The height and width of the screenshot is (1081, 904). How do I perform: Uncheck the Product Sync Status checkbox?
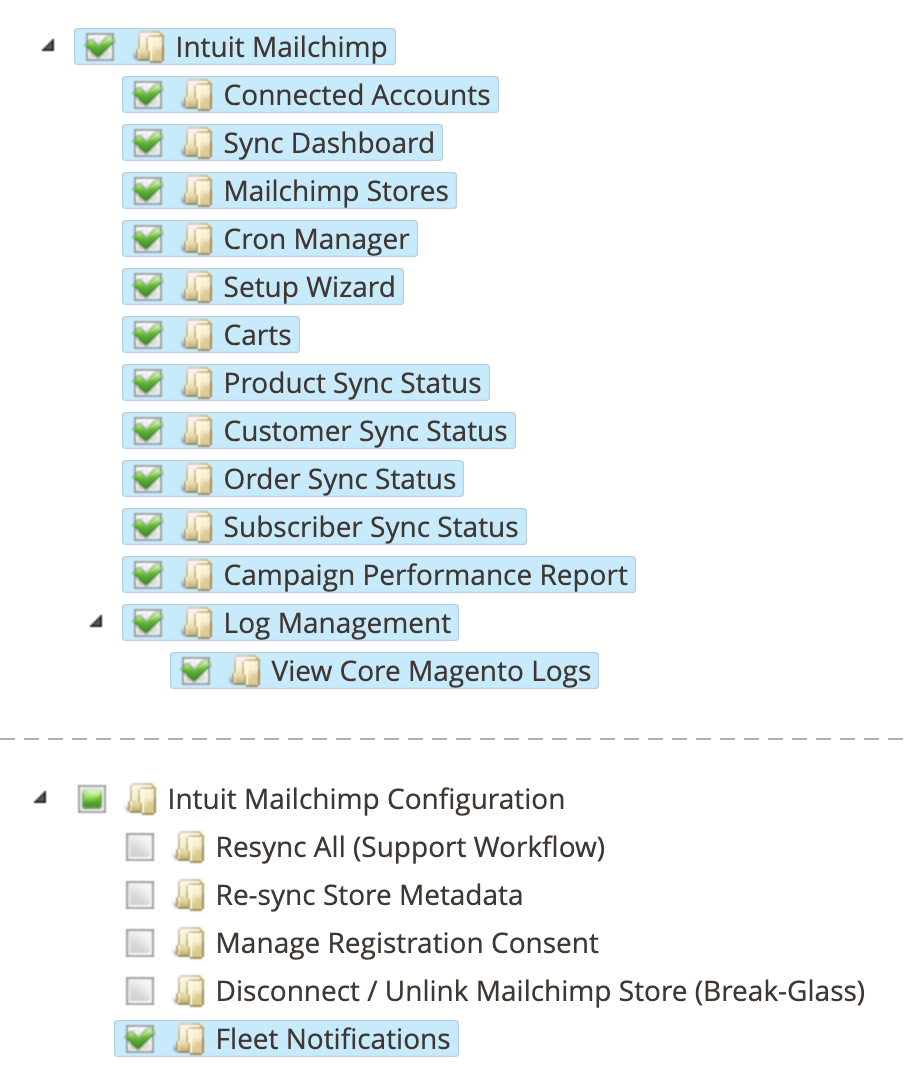(148, 383)
